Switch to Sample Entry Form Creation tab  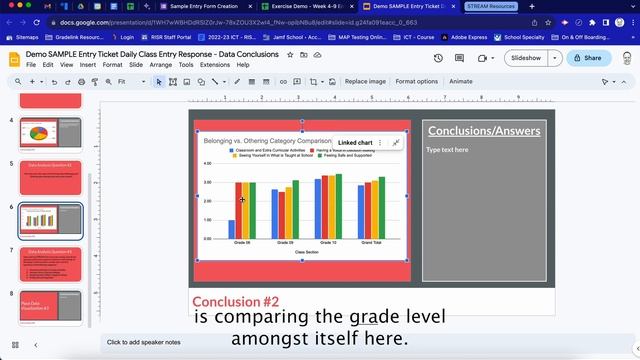204,7
